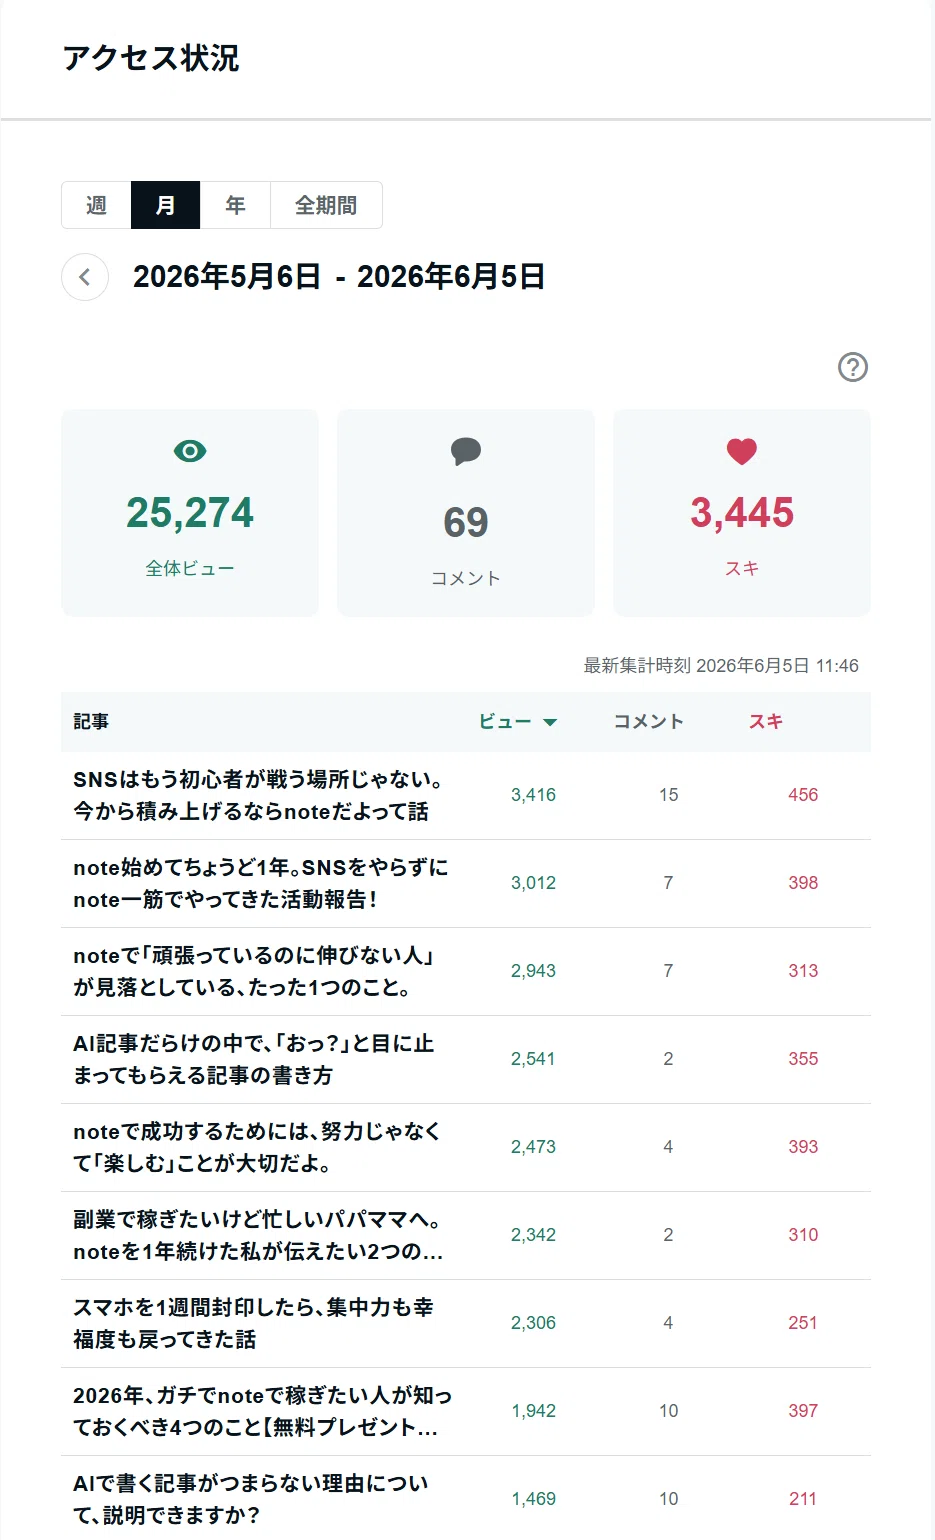Click the eye icon above 25,274
This screenshot has width=935, height=1540.
(x=190, y=451)
